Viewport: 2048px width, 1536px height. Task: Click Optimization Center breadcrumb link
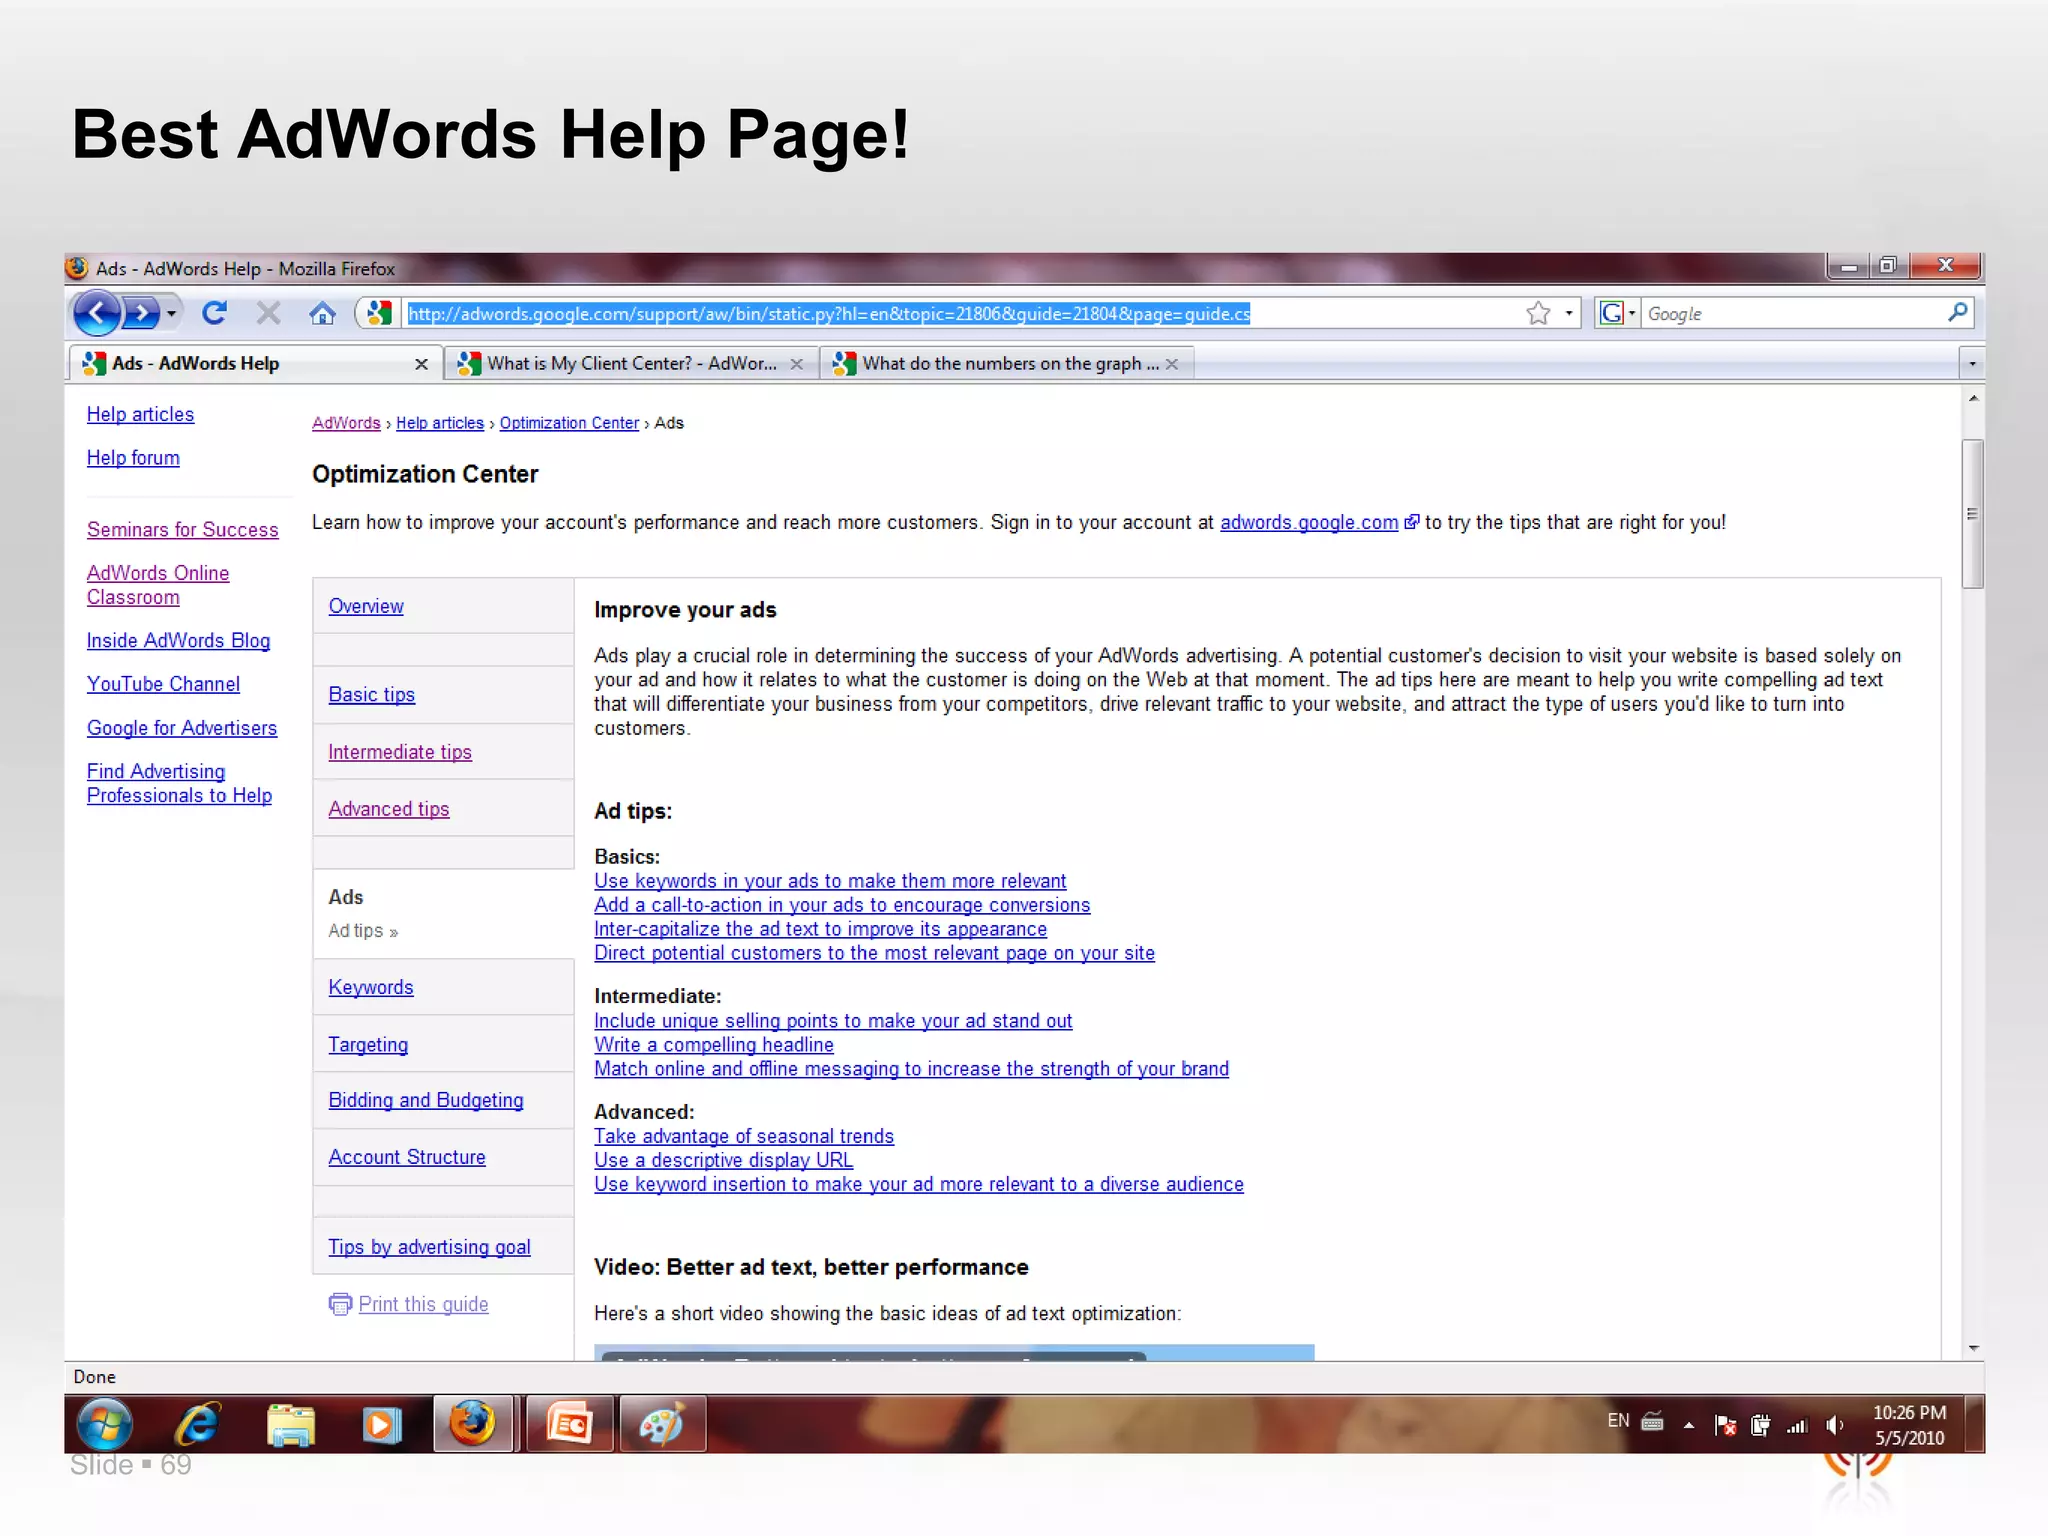click(569, 423)
